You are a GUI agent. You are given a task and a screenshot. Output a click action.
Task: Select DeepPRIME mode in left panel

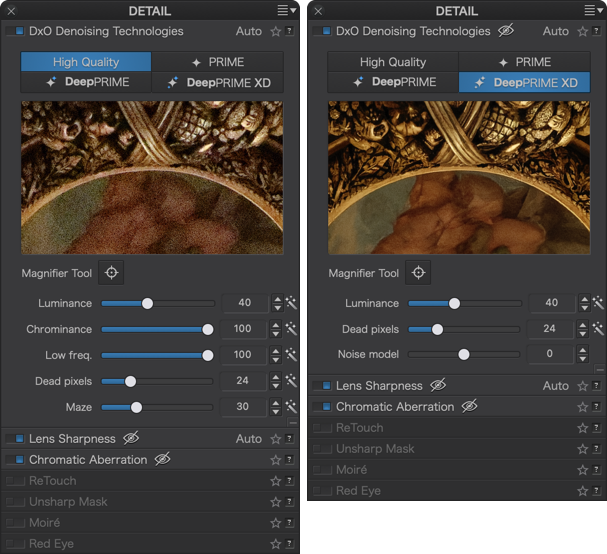86,82
